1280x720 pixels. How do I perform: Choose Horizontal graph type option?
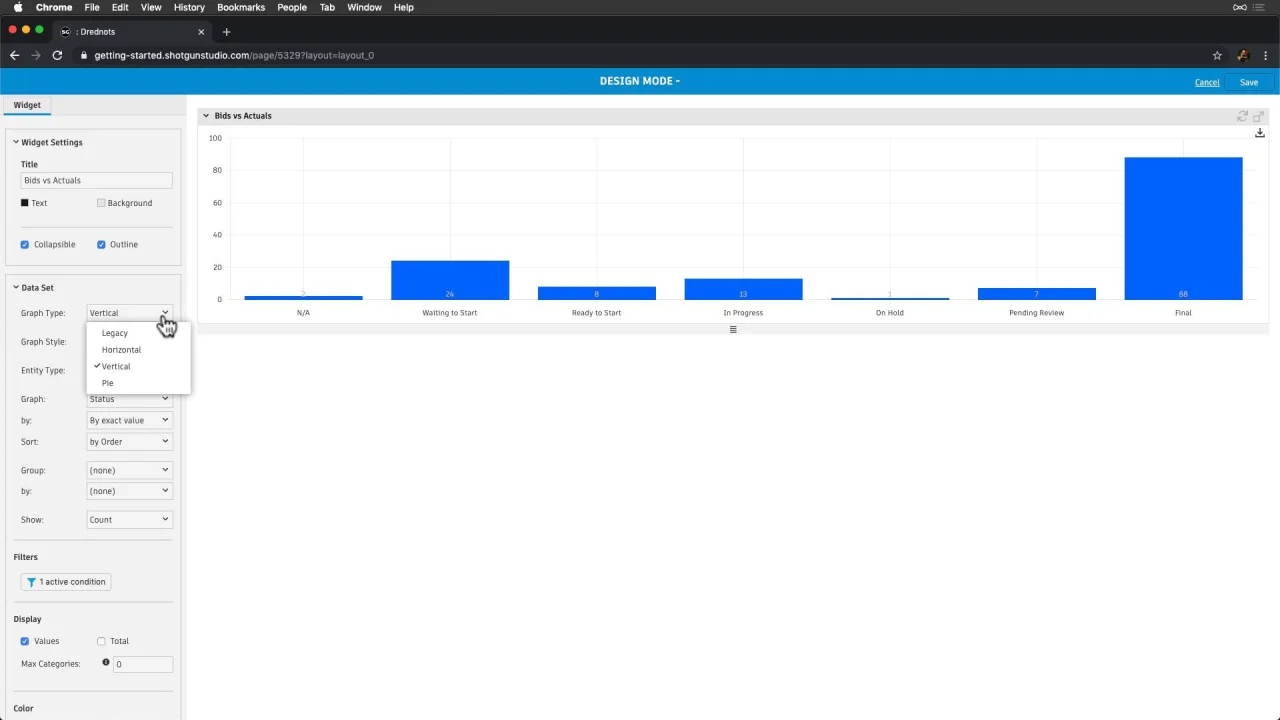click(x=121, y=350)
